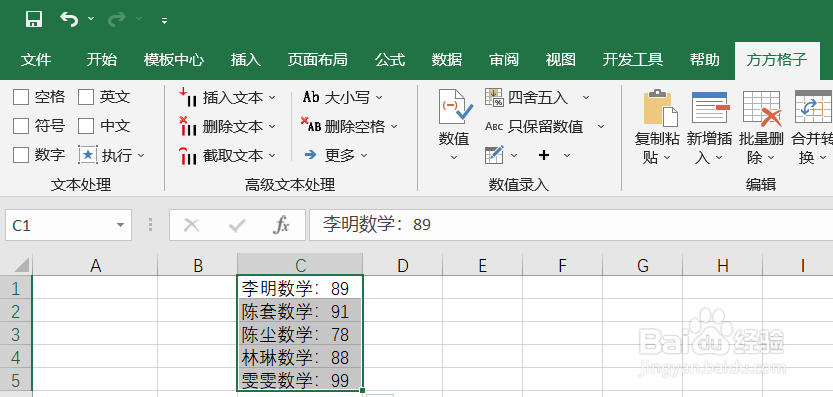The width and height of the screenshot is (833, 397).
Task: Expand the 四舍五入 dropdown arrow
Action: pyautogui.click(x=586, y=98)
